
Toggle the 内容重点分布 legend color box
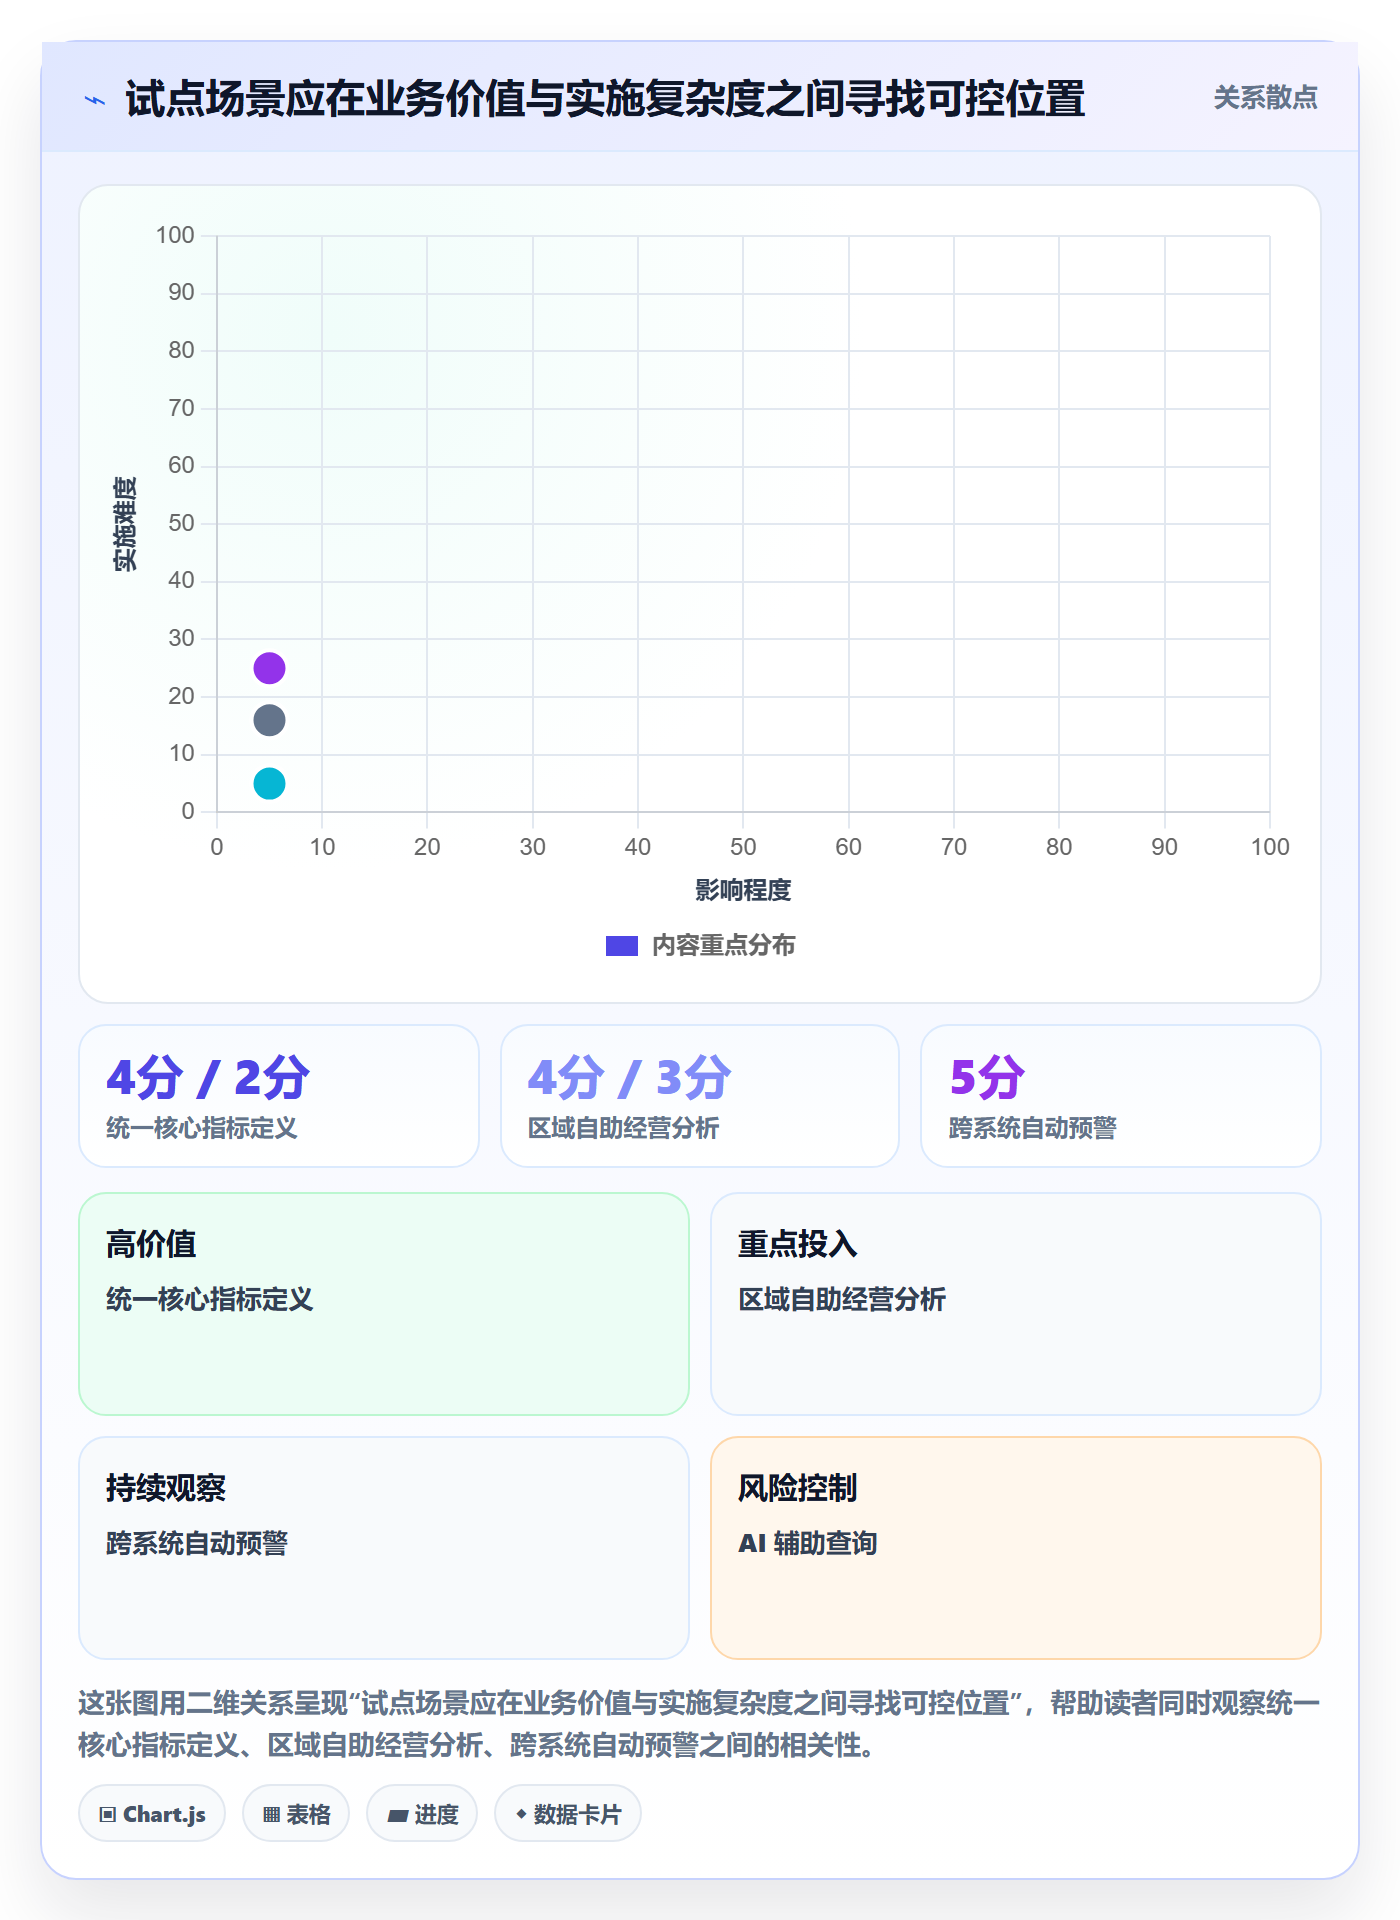[622, 946]
